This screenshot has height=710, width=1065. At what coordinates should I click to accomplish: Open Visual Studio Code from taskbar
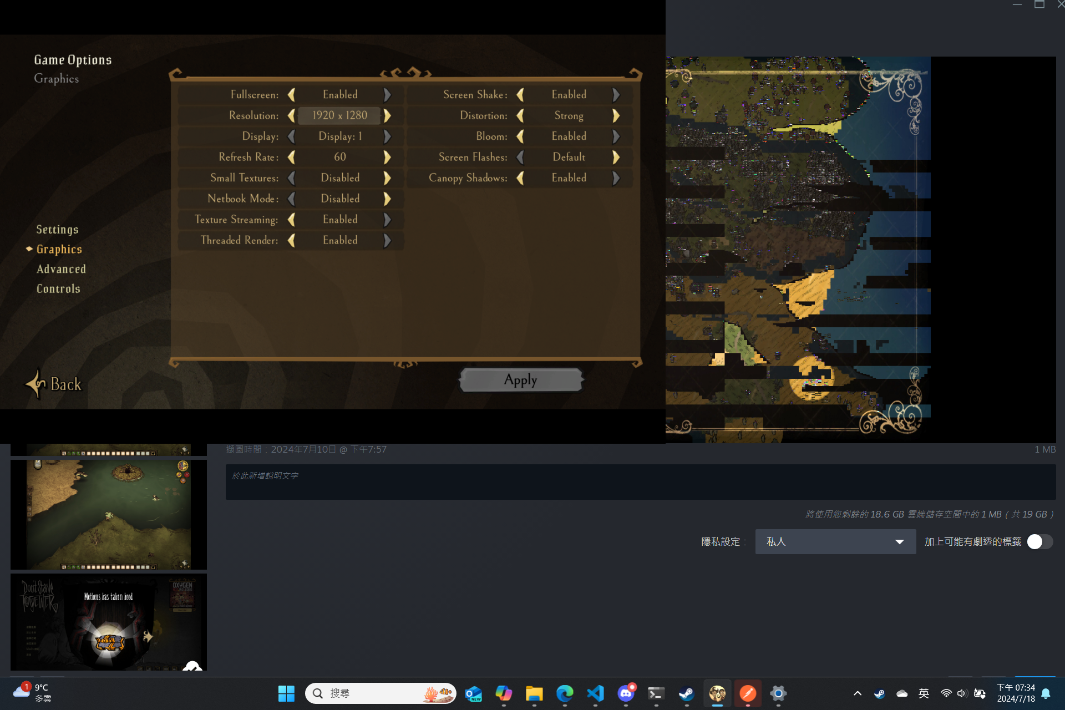coord(595,694)
